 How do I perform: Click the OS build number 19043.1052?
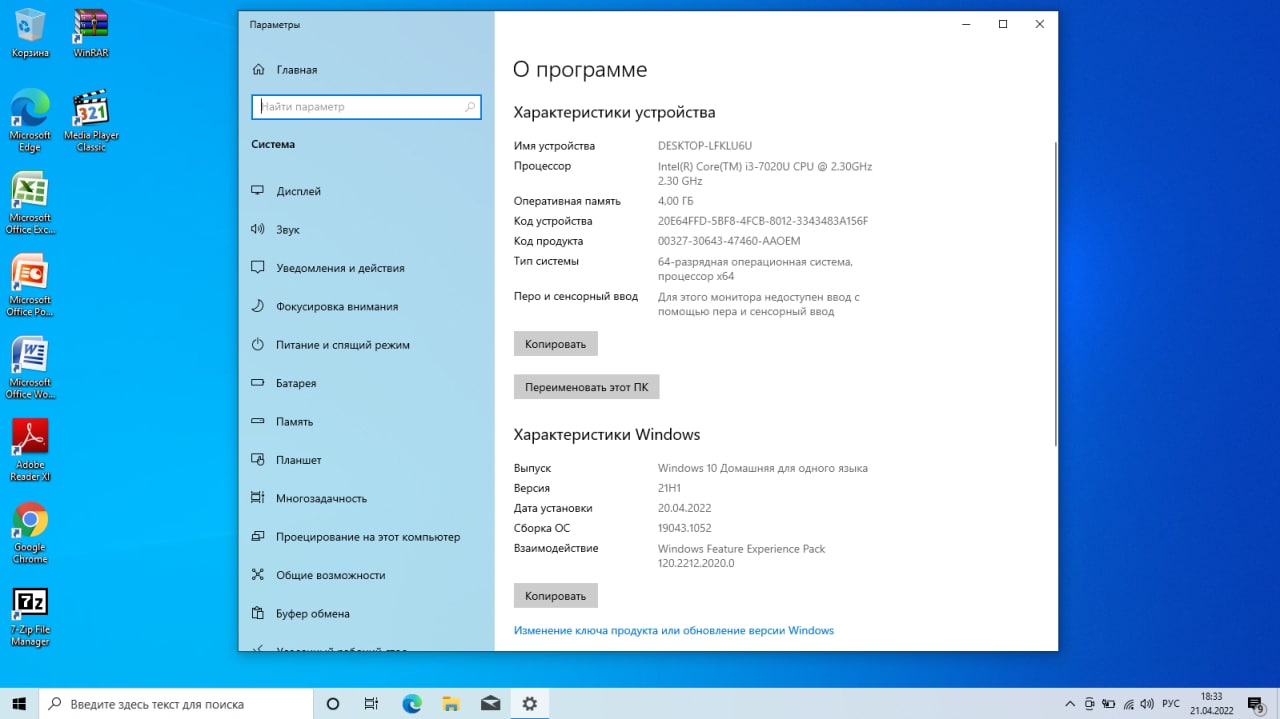[685, 528]
